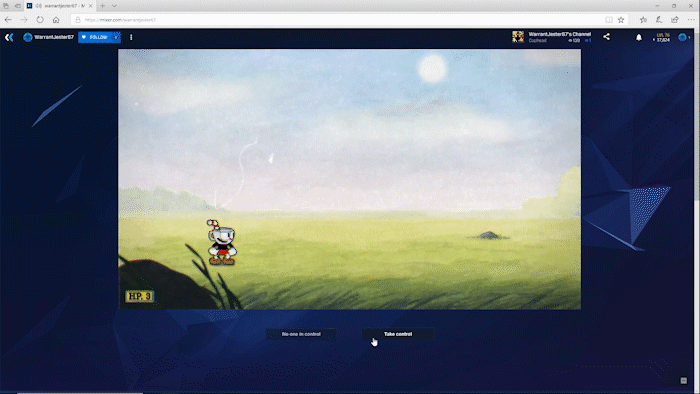Open reading view icon in address bar

(609, 20)
